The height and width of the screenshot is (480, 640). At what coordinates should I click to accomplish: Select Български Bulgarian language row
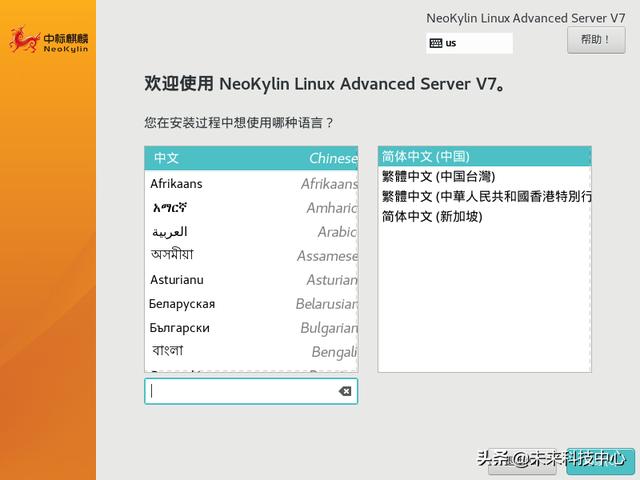251,328
